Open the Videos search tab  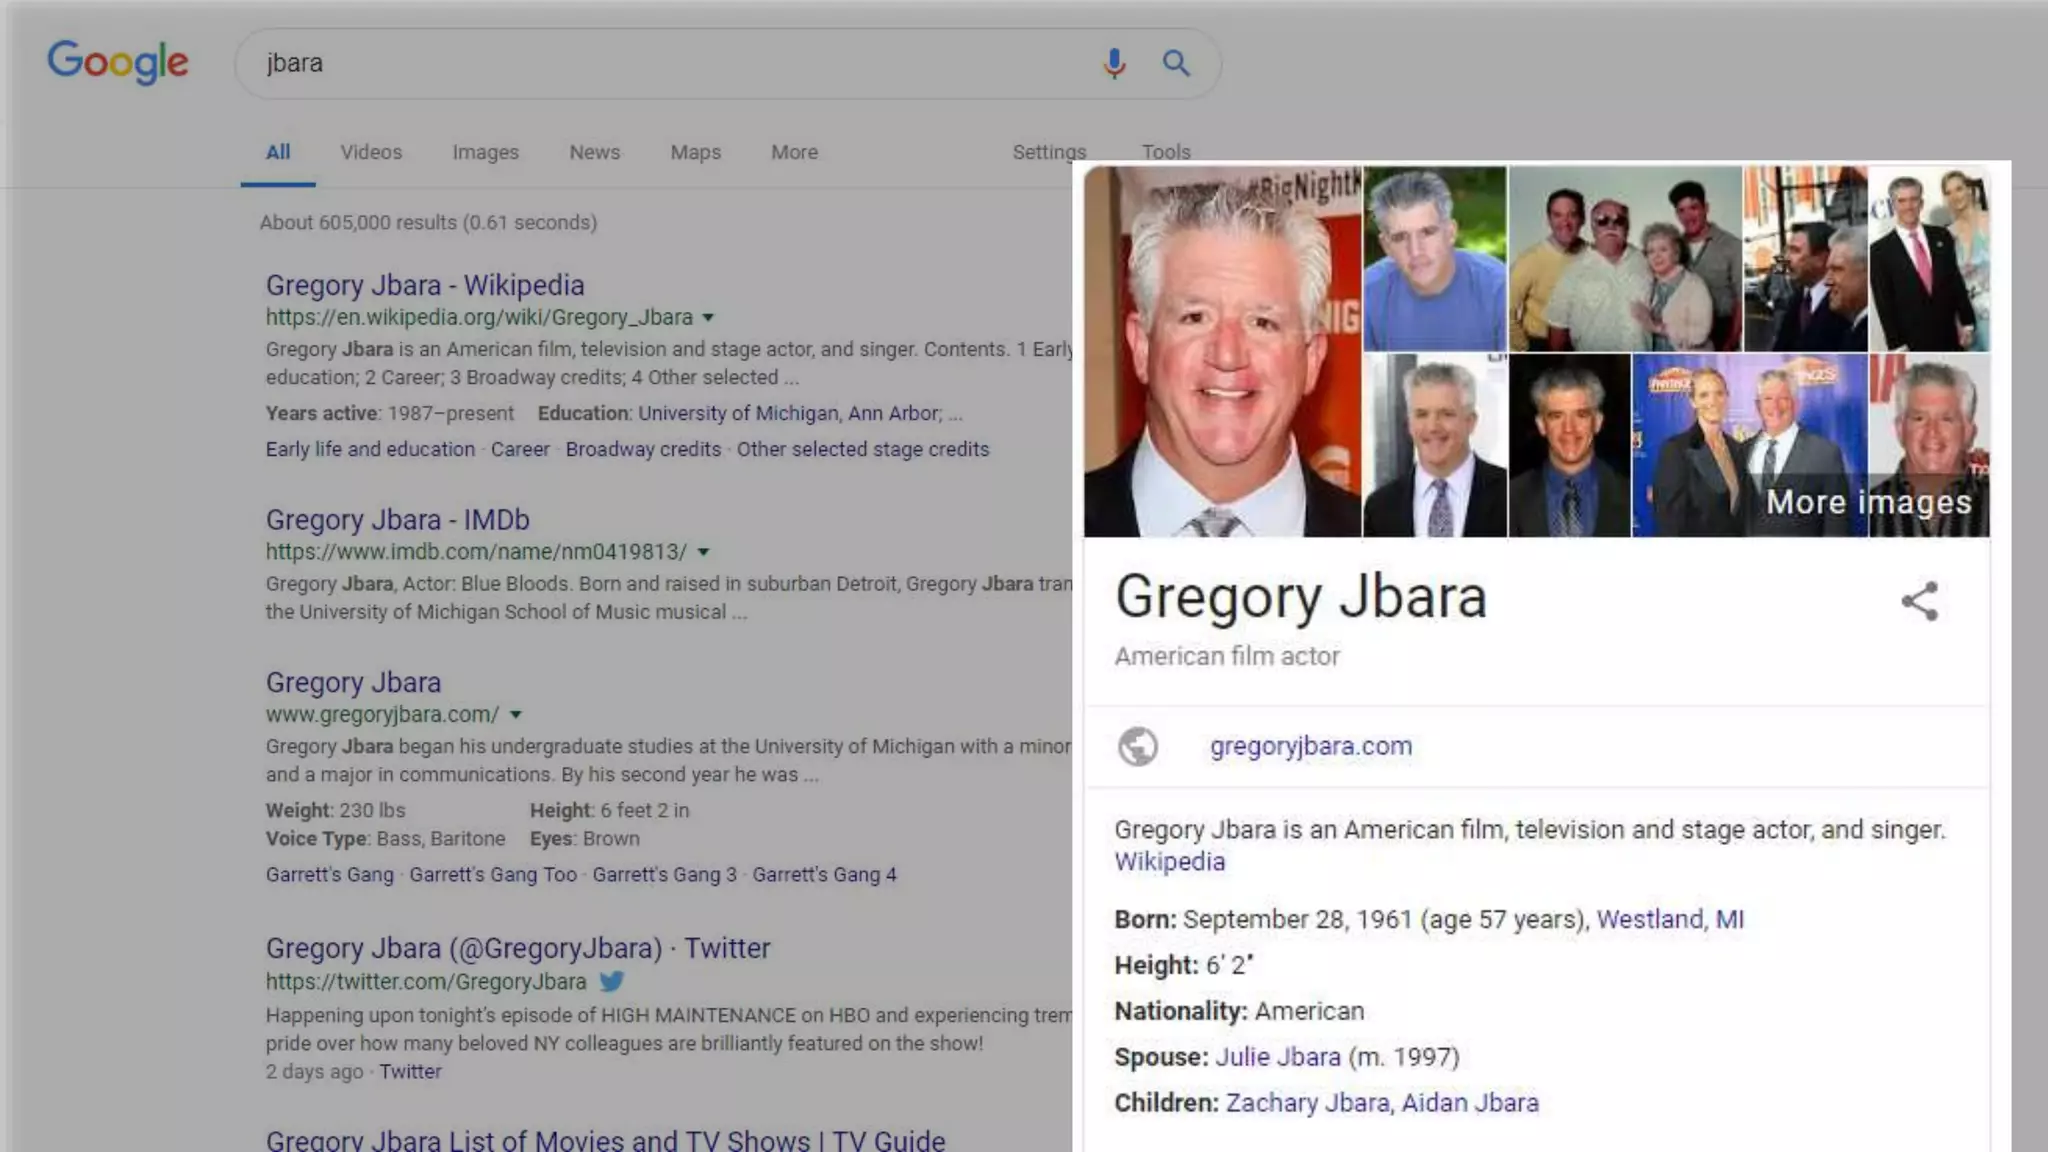[x=370, y=152]
